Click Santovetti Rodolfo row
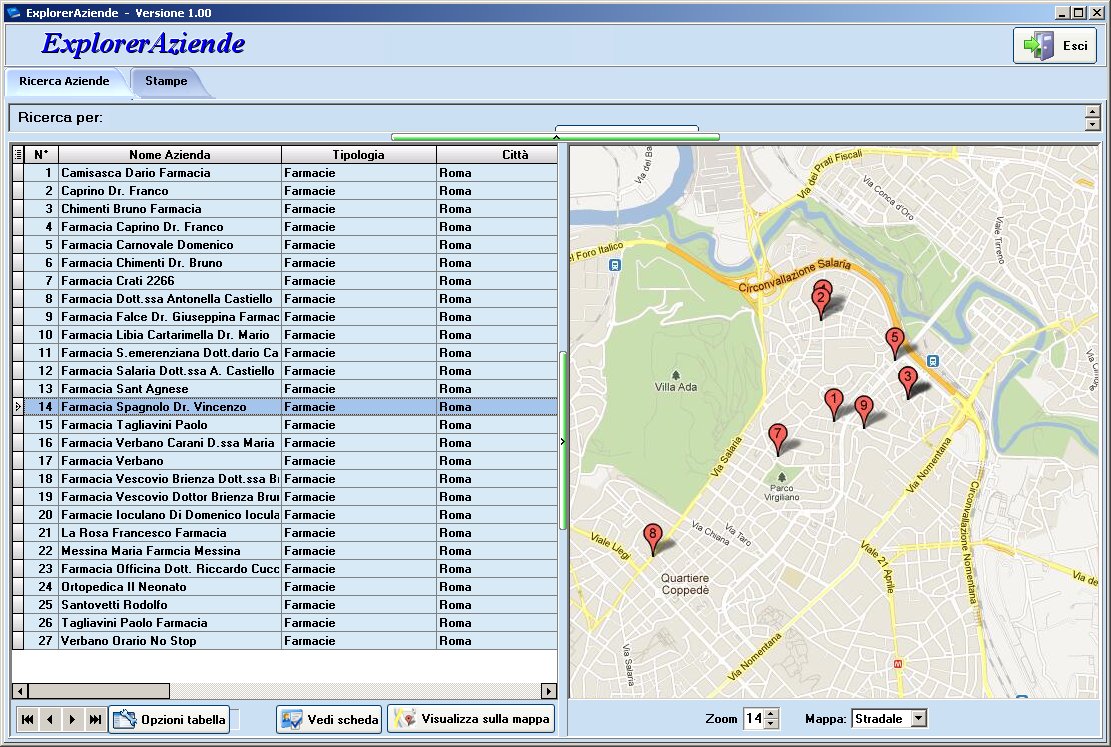The width and height of the screenshot is (1111, 747). coord(285,605)
